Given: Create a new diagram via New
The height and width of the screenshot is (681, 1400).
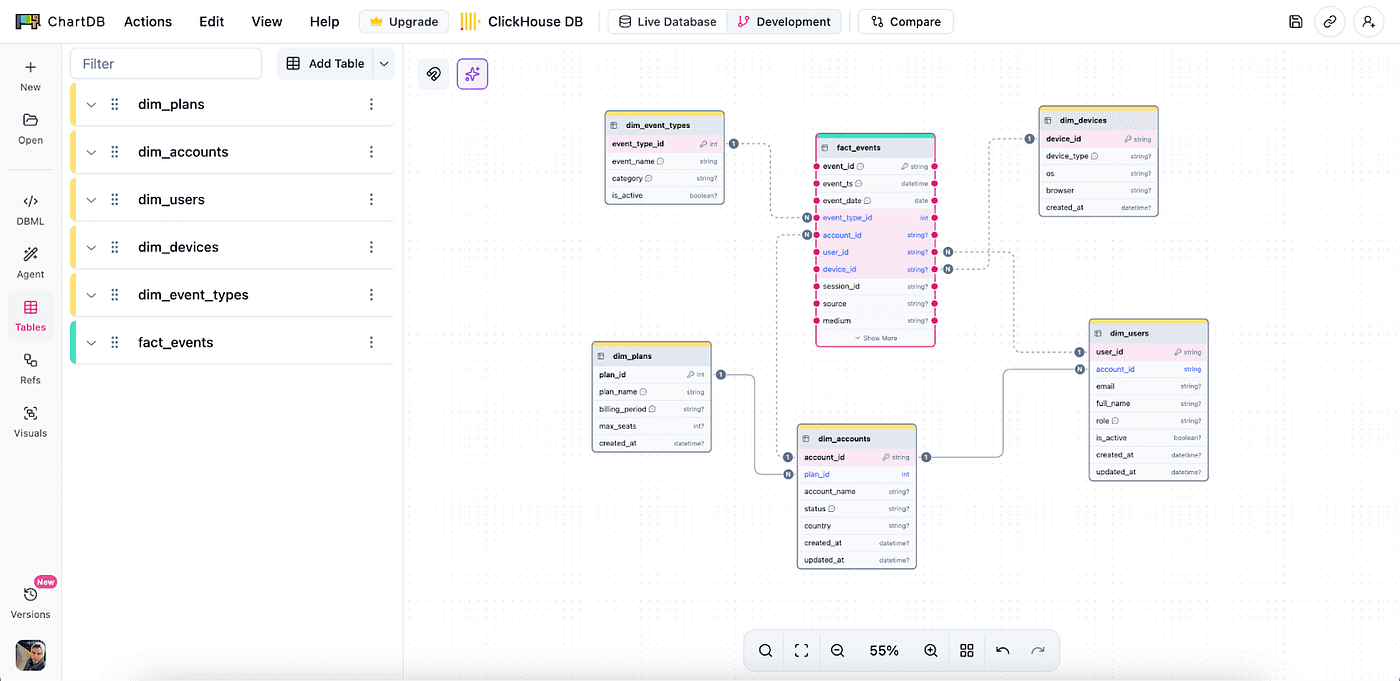Looking at the screenshot, I should (x=31, y=75).
